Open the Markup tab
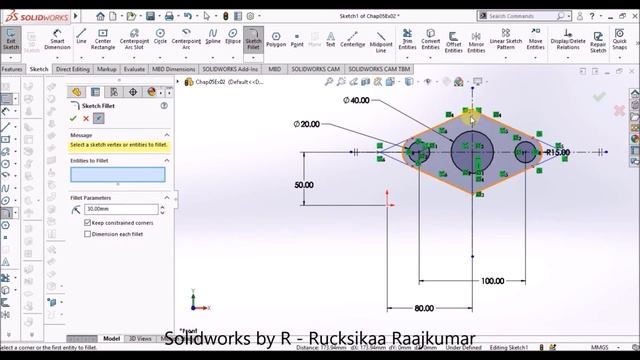This screenshot has height=360, width=640. 107,69
